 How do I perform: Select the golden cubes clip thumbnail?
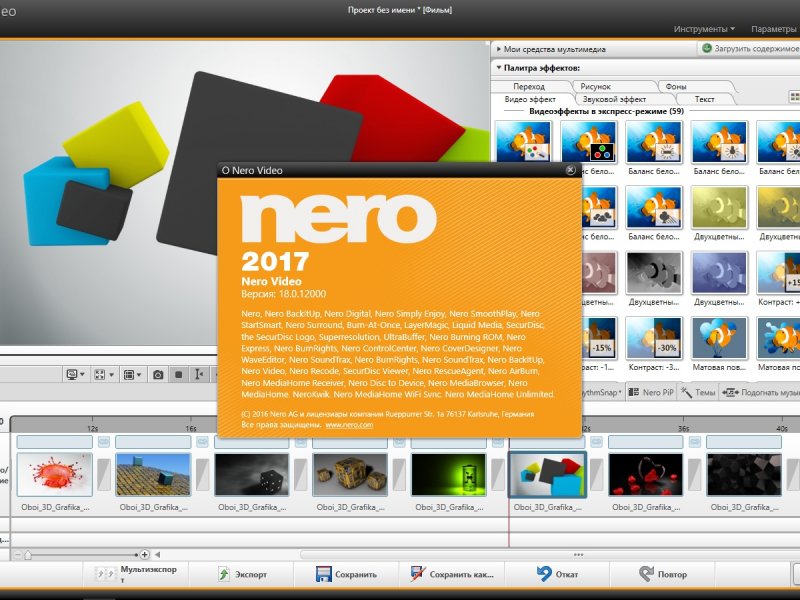point(350,474)
